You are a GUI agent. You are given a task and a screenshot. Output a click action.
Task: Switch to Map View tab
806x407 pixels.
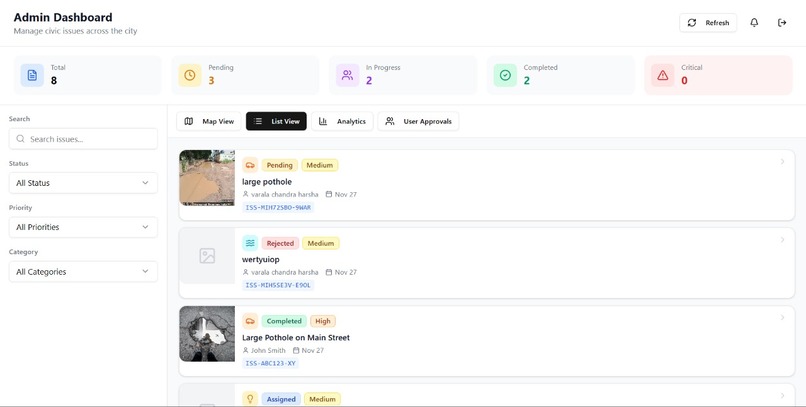[x=209, y=121]
